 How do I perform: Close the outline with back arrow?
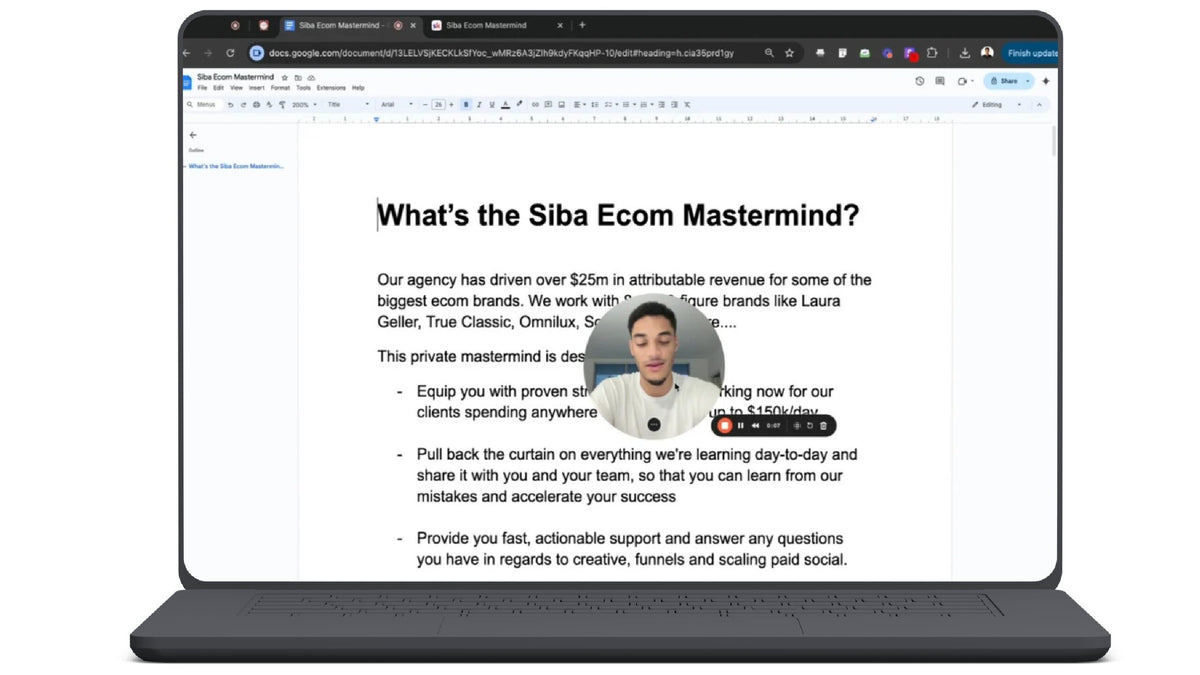193,135
